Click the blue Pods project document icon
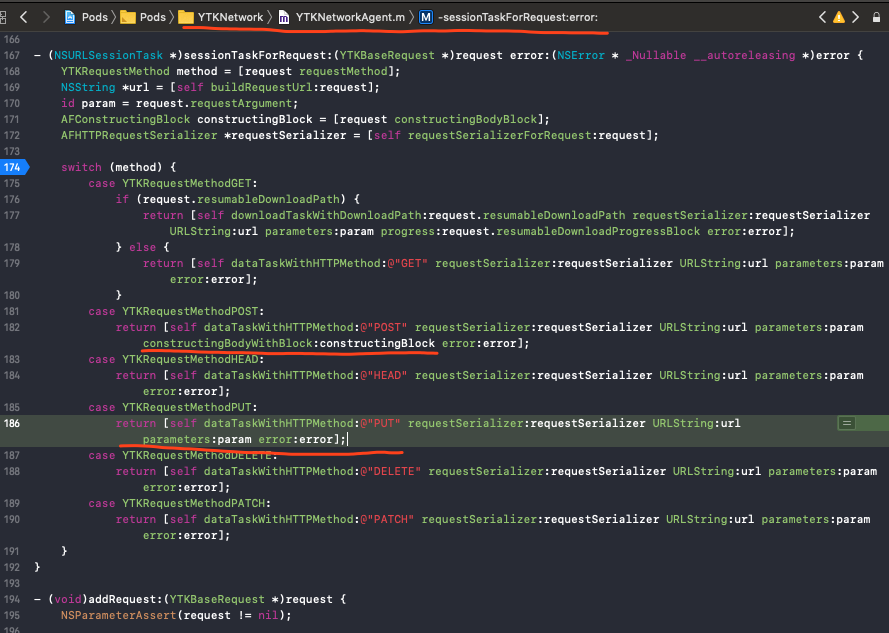This screenshot has height=633, width=889. [71, 16]
